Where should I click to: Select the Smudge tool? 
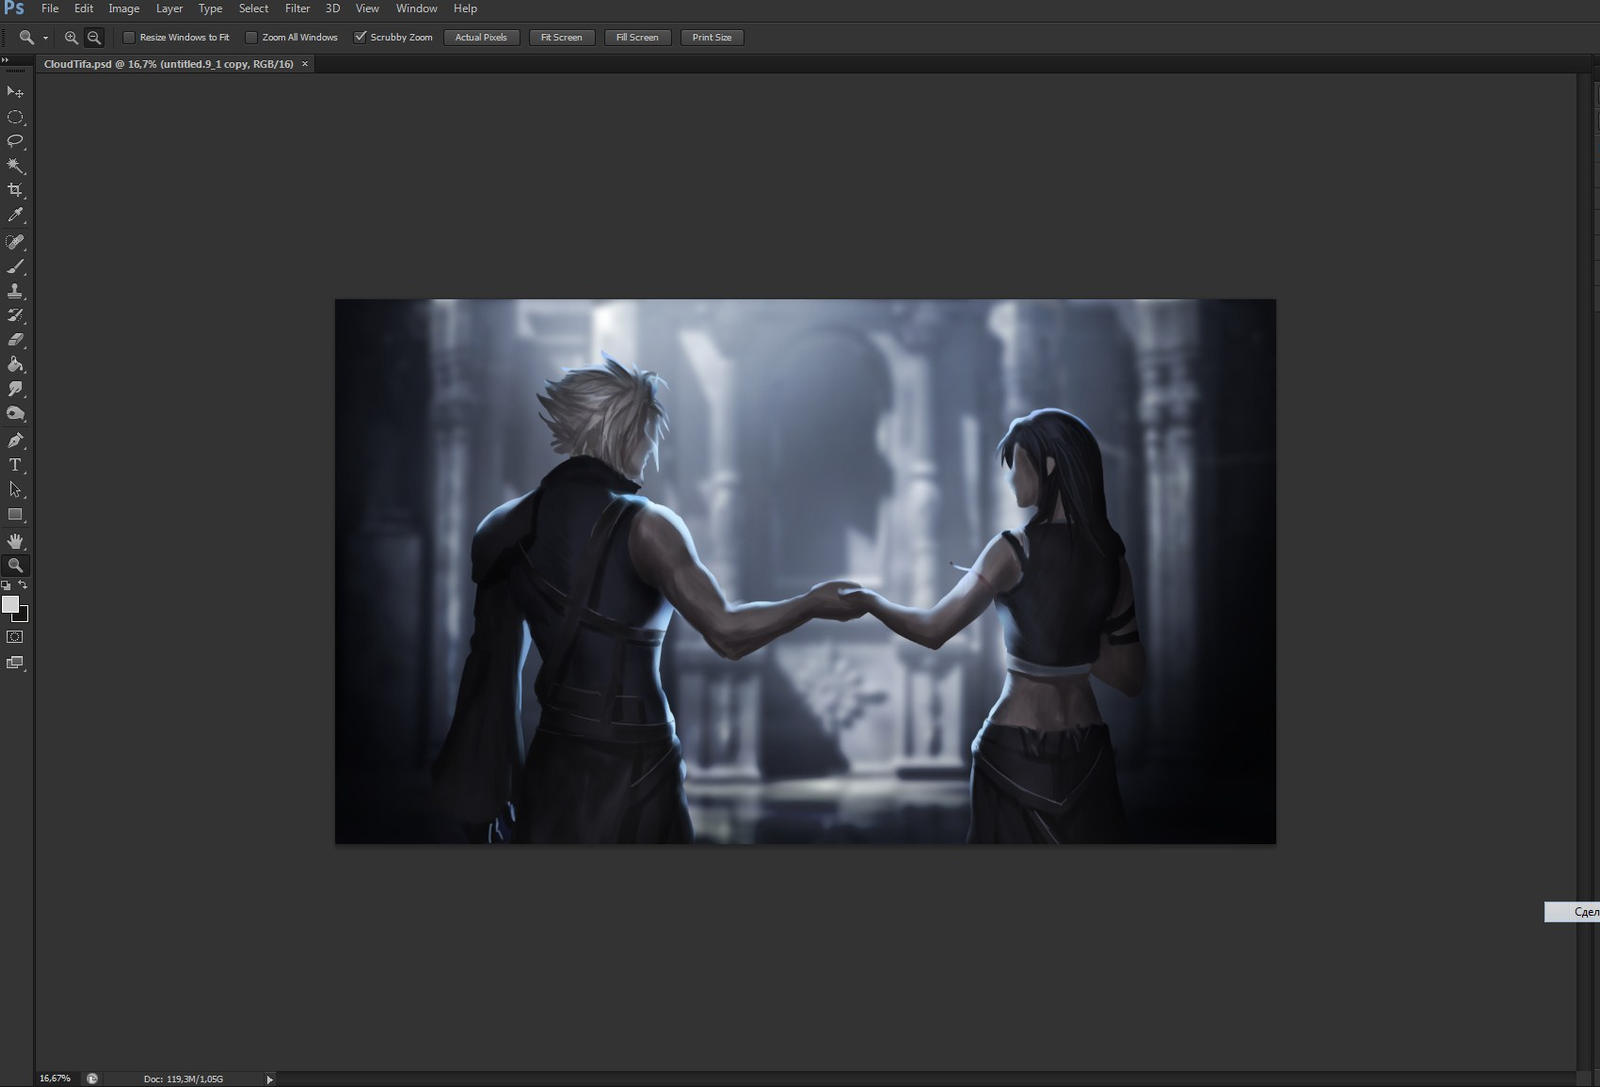(x=15, y=389)
